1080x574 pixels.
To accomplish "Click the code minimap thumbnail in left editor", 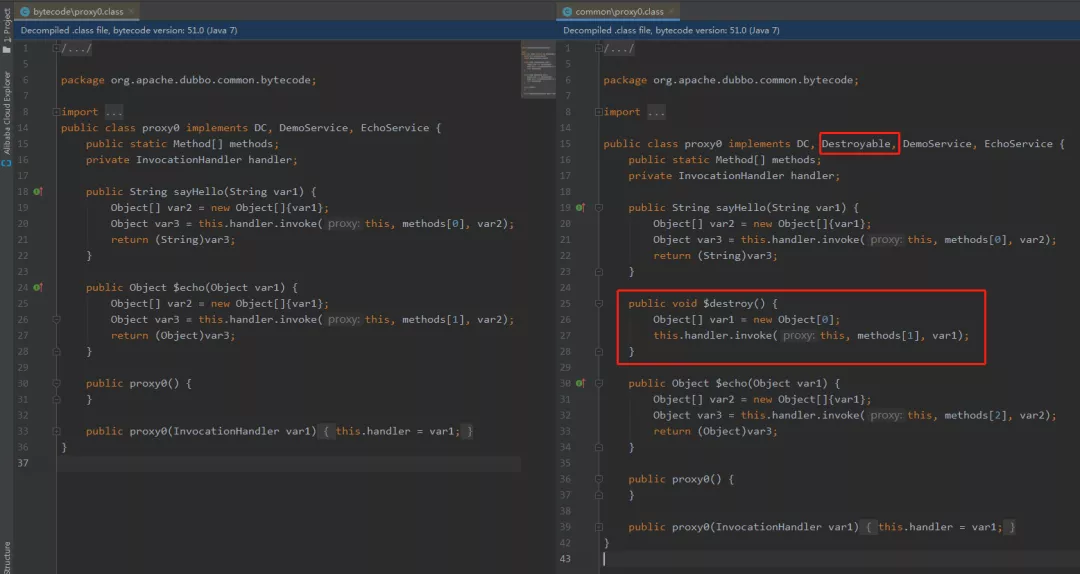I will pyautogui.click(x=538, y=70).
